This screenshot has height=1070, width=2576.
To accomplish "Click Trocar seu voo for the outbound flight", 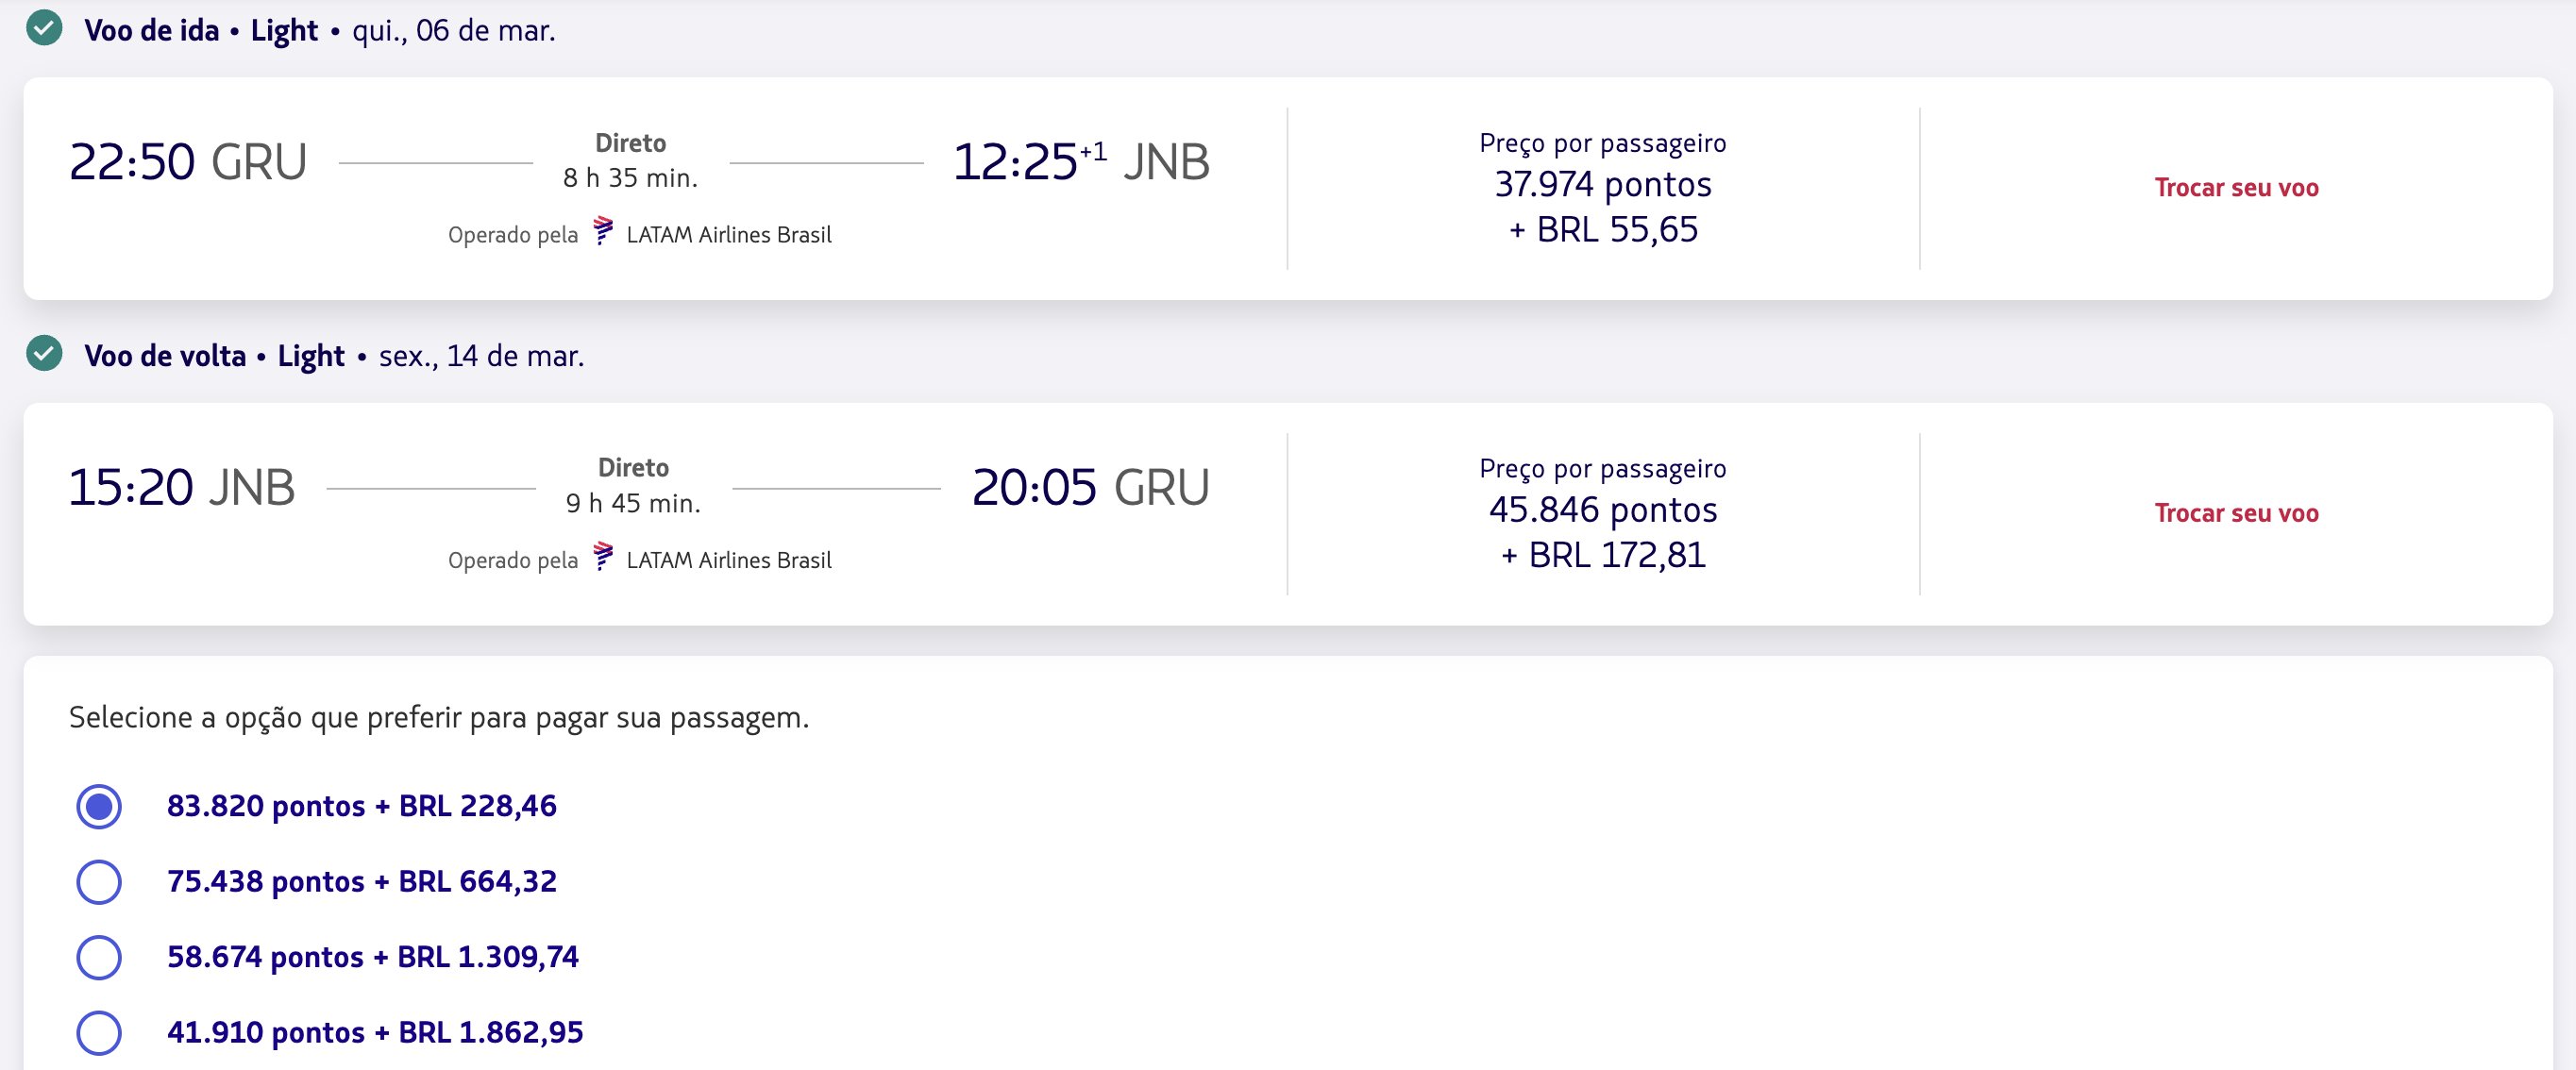I will (2236, 188).
